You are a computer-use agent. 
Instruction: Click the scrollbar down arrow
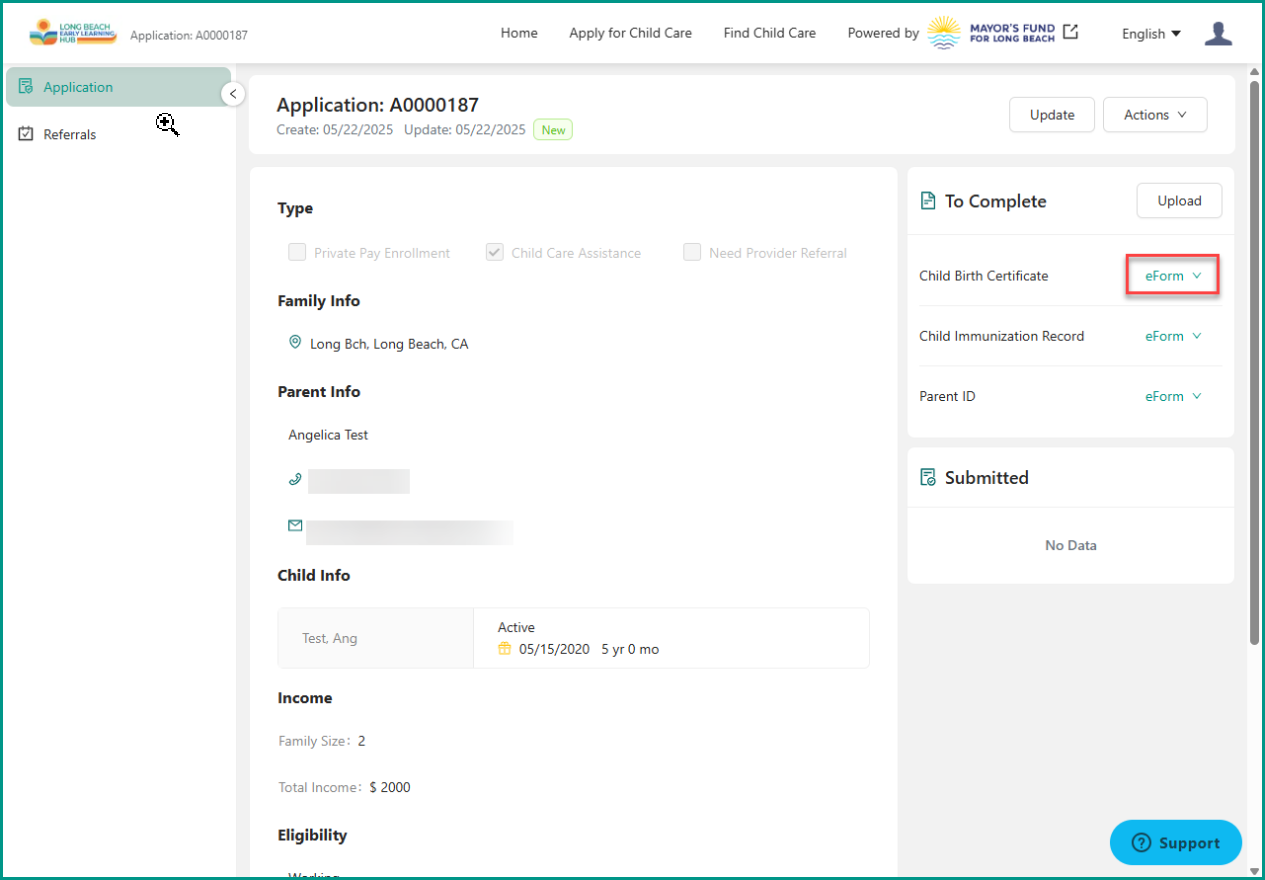(x=1255, y=871)
